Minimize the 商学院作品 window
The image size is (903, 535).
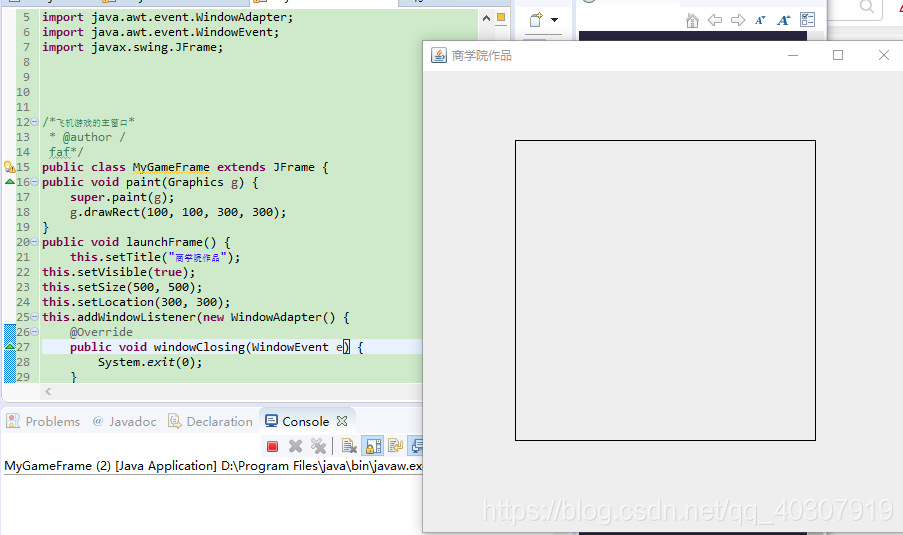click(x=793, y=55)
